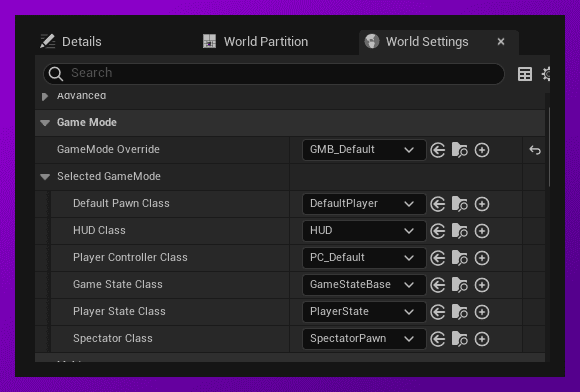Click the Player State Class label

click(119, 311)
